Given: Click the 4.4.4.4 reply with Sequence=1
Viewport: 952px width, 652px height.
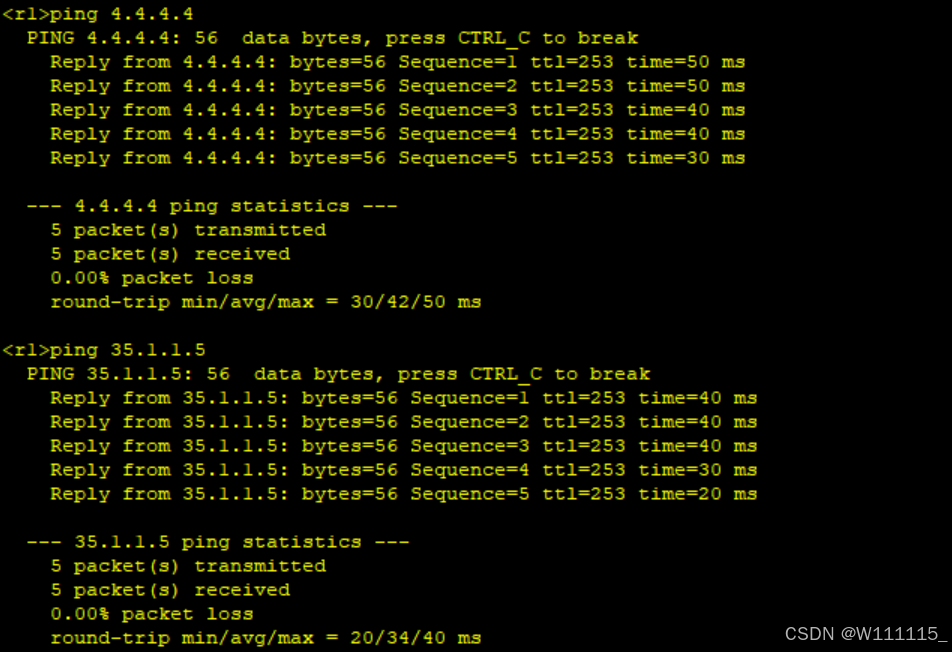Looking at the screenshot, I should pos(398,62).
